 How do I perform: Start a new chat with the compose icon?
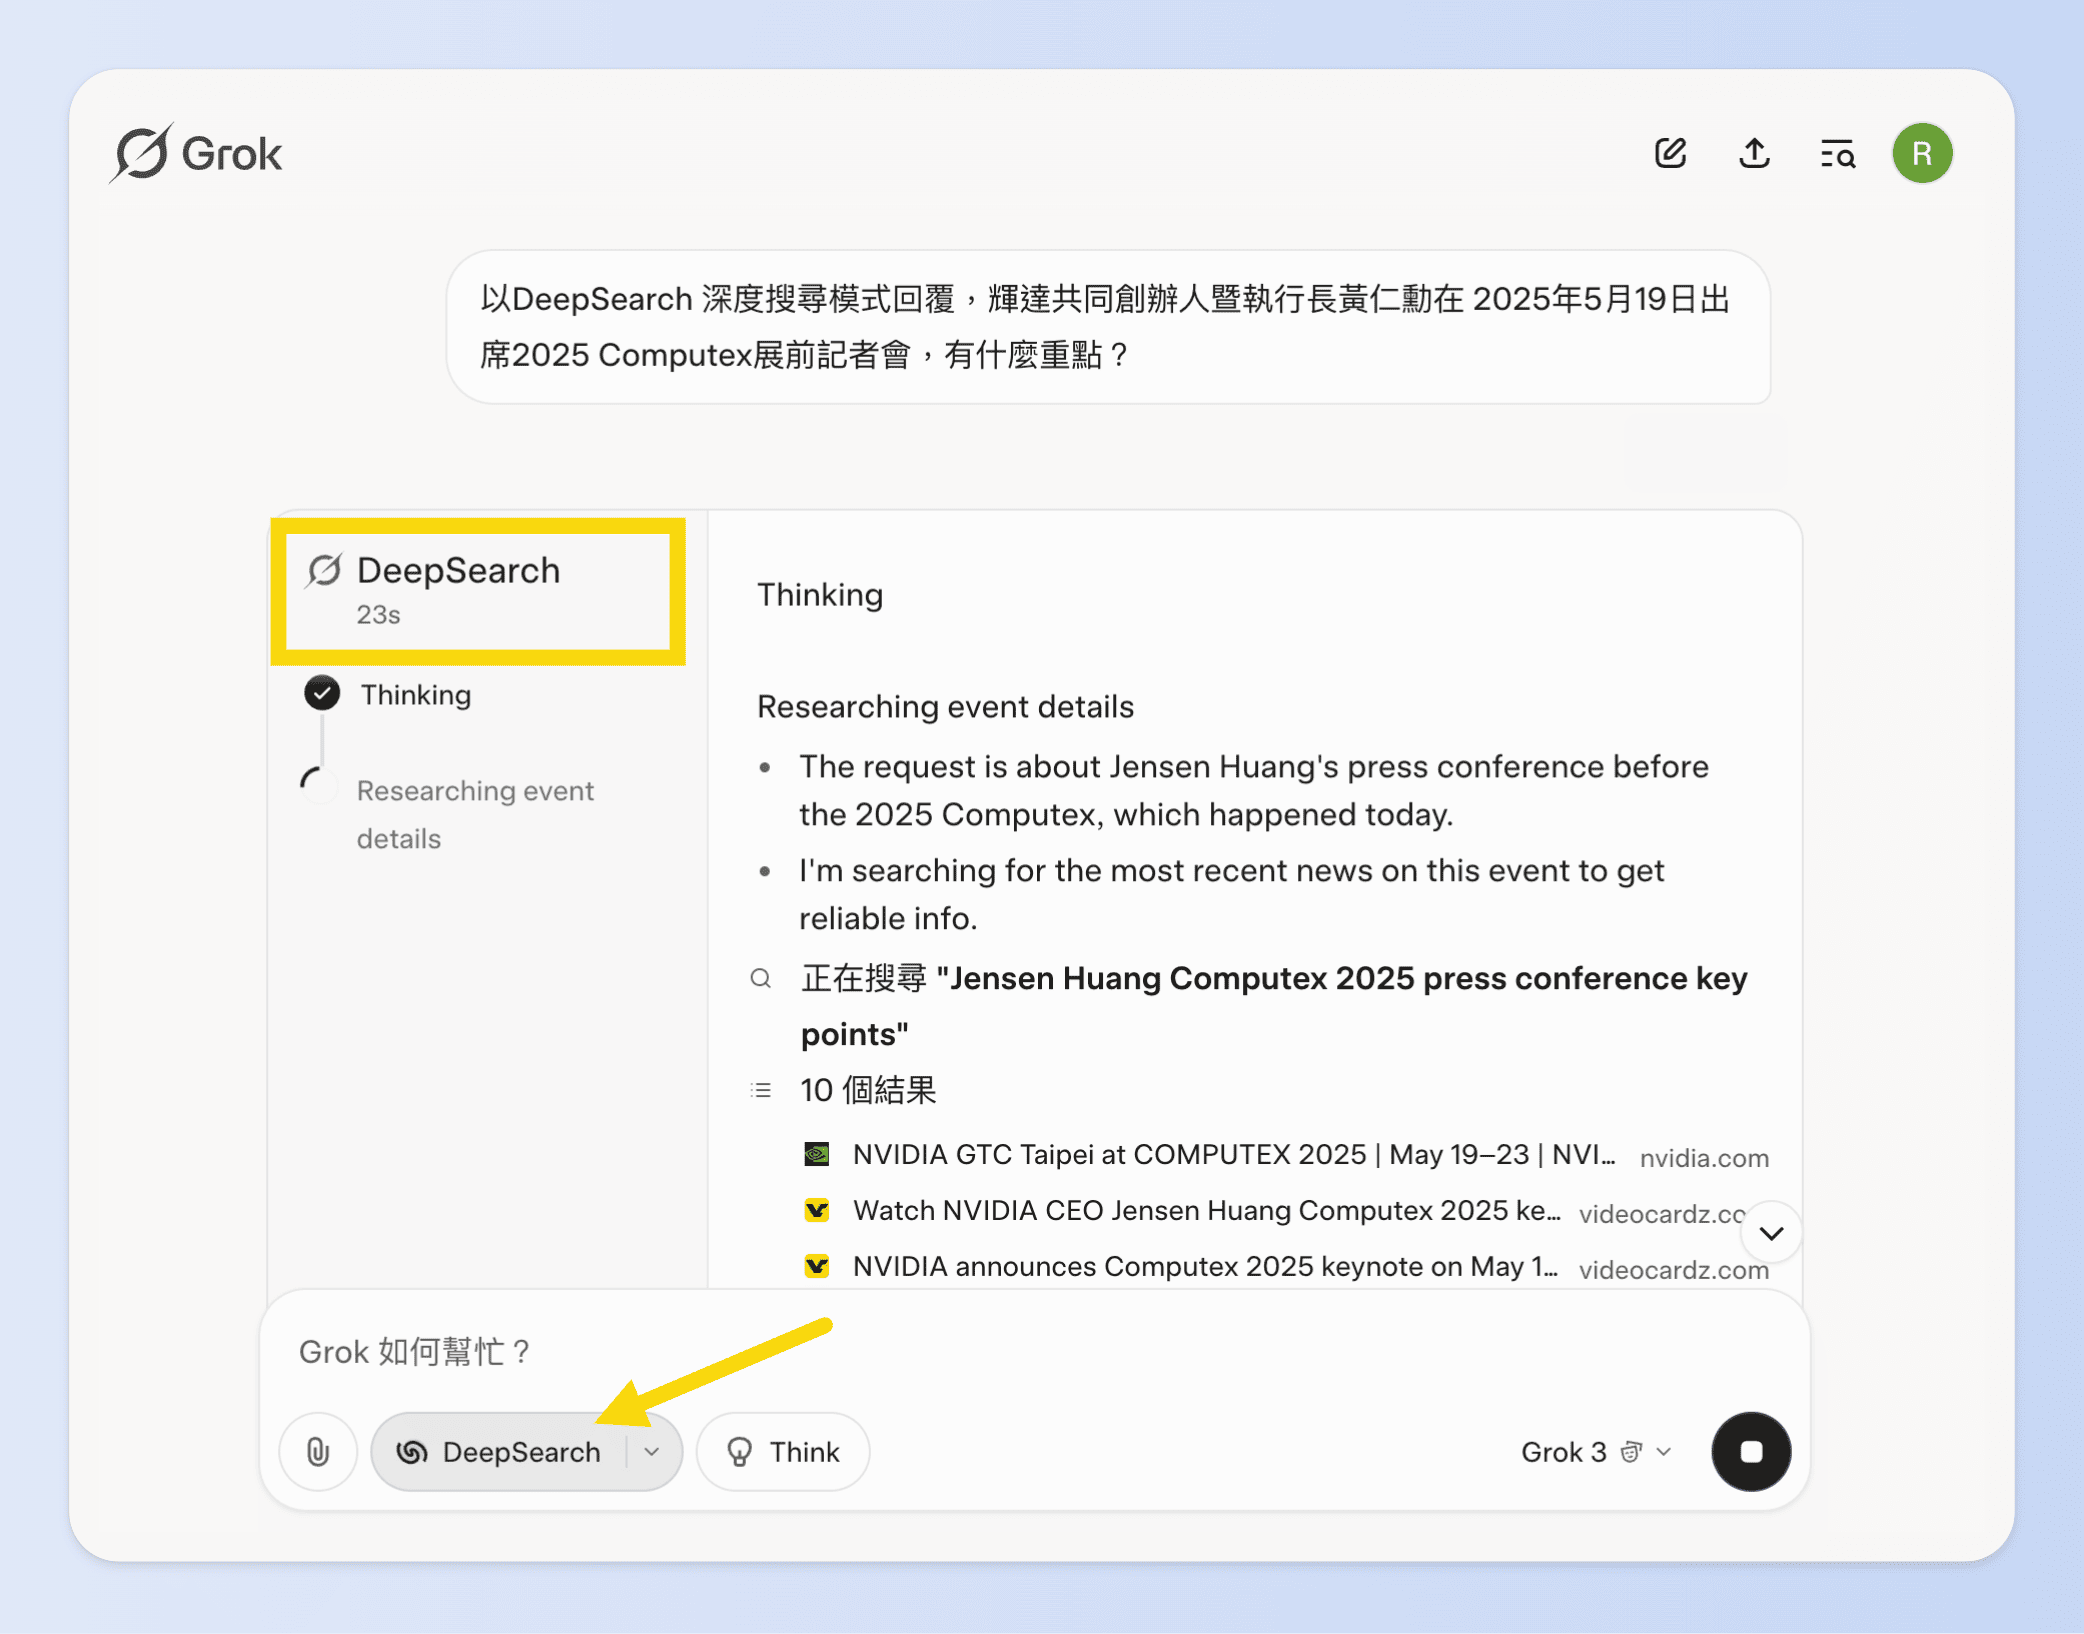click(x=1670, y=153)
